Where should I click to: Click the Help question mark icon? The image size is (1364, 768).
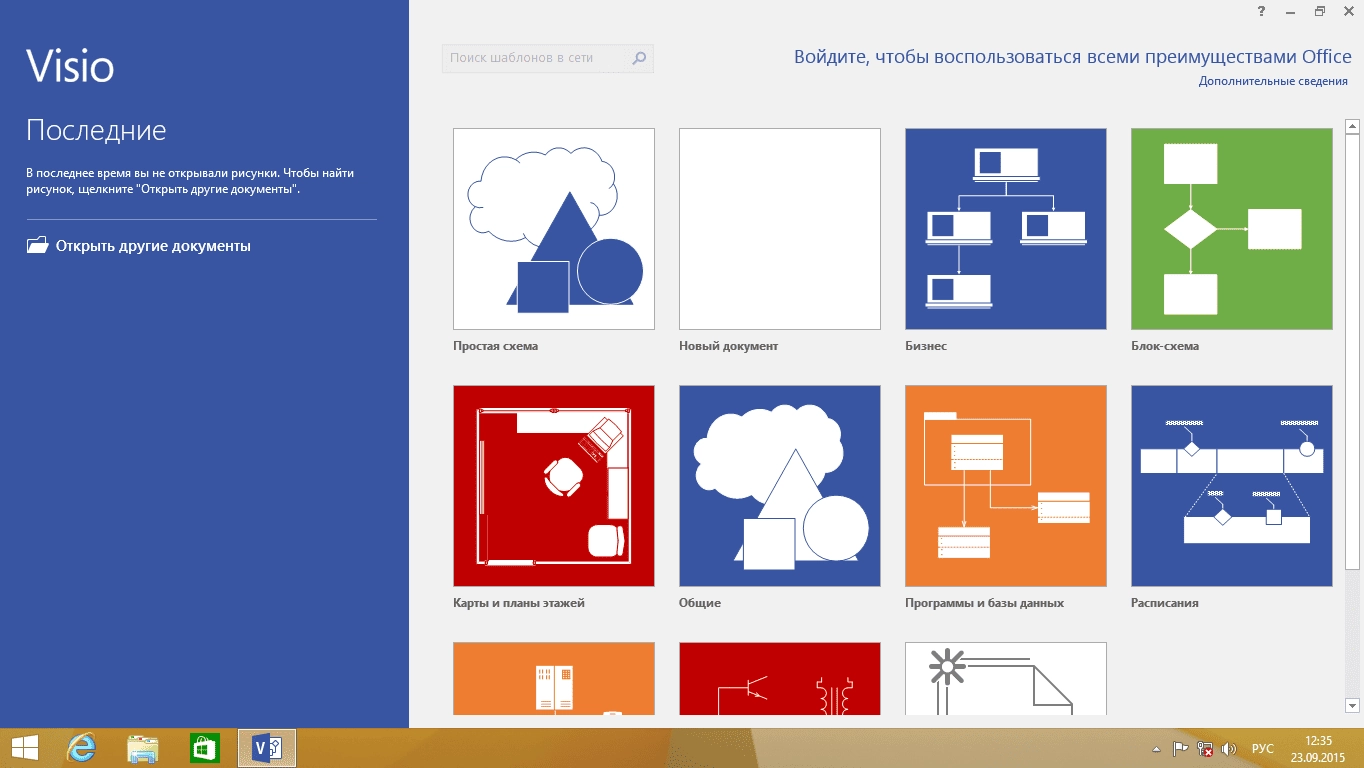[x=1262, y=11]
